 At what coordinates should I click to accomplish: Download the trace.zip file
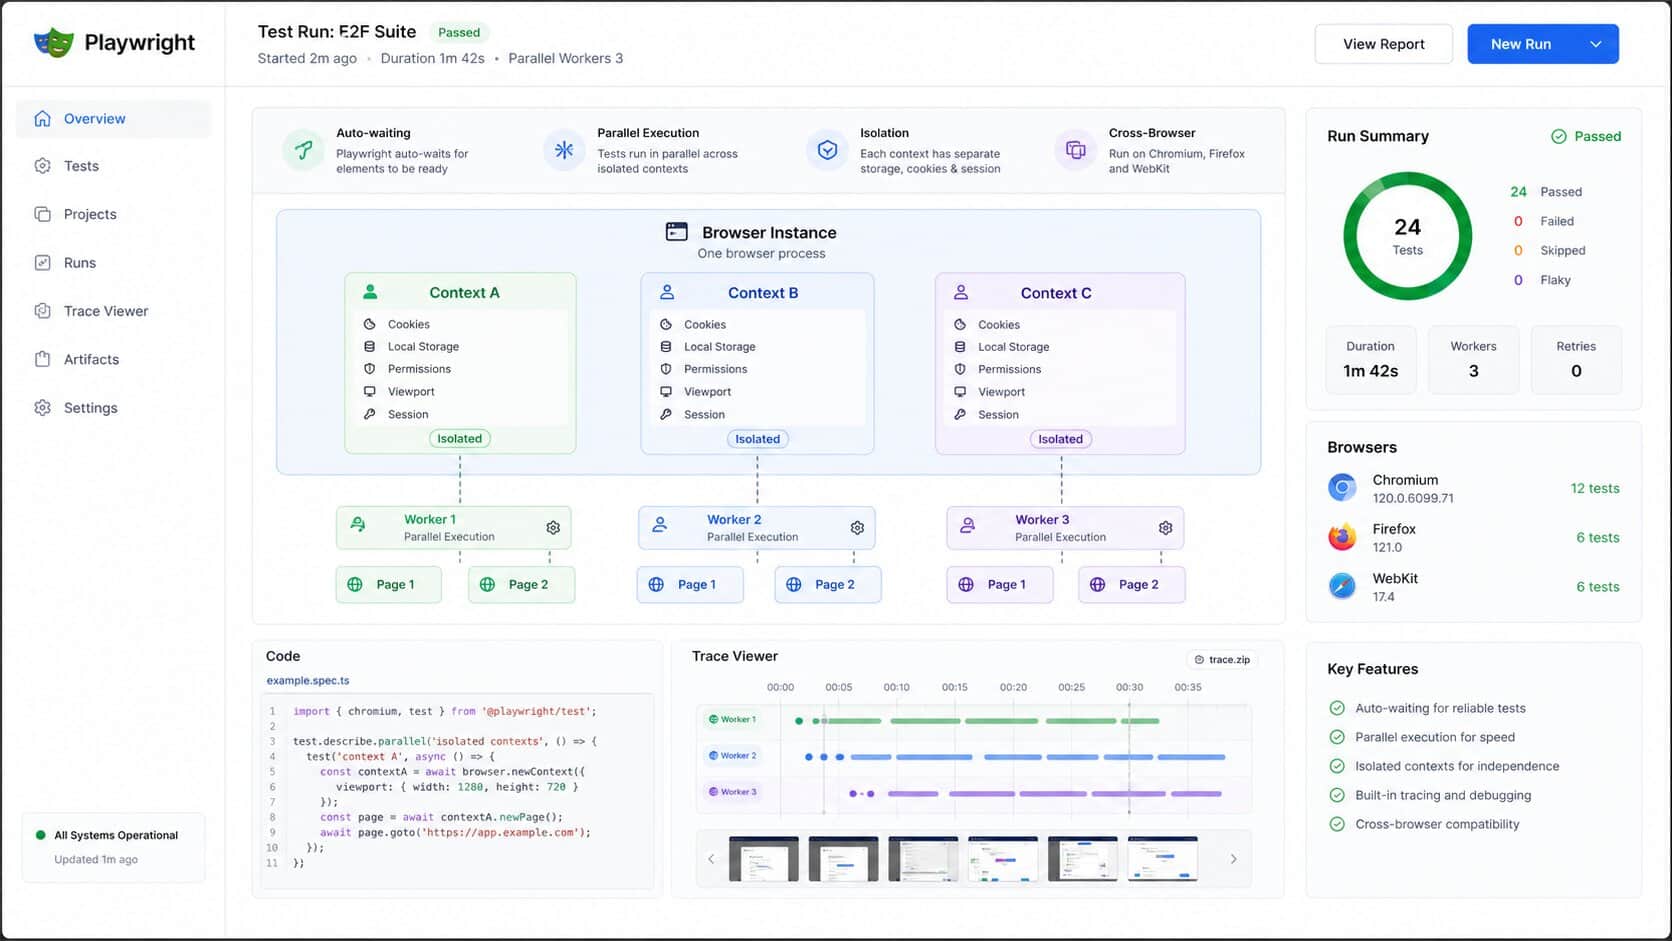pyautogui.click(x=1222, y=660)
